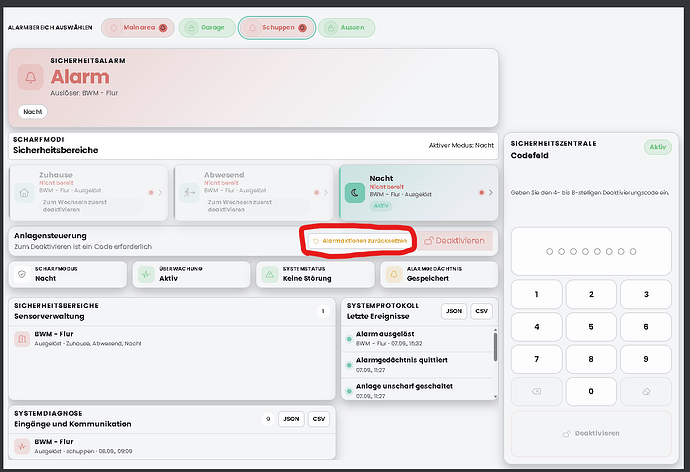The width and height of the screenshot is (690, 472).
Task: Open the Abwesend arming mode card
Action: (x=253, y=193)
